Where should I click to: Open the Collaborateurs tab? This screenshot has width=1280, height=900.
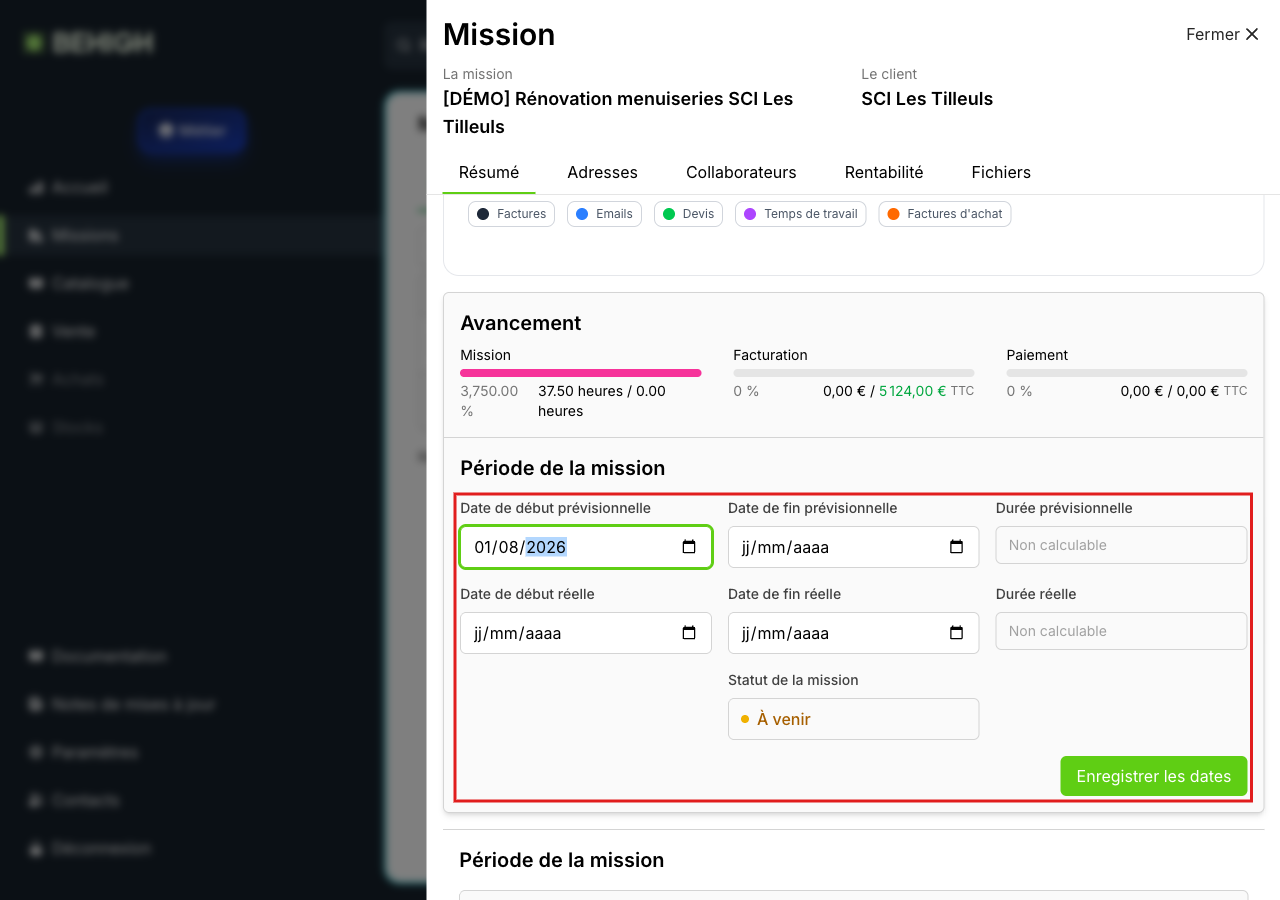pyautogui.click(x=741, y=172)
